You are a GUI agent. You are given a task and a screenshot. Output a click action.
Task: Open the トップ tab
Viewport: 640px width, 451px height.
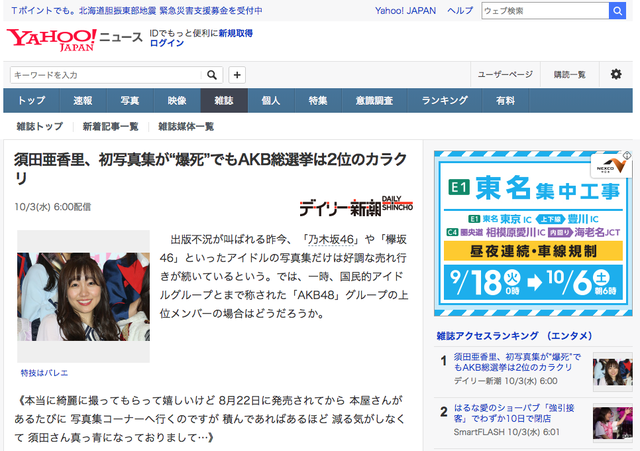[x=31, y=100]
